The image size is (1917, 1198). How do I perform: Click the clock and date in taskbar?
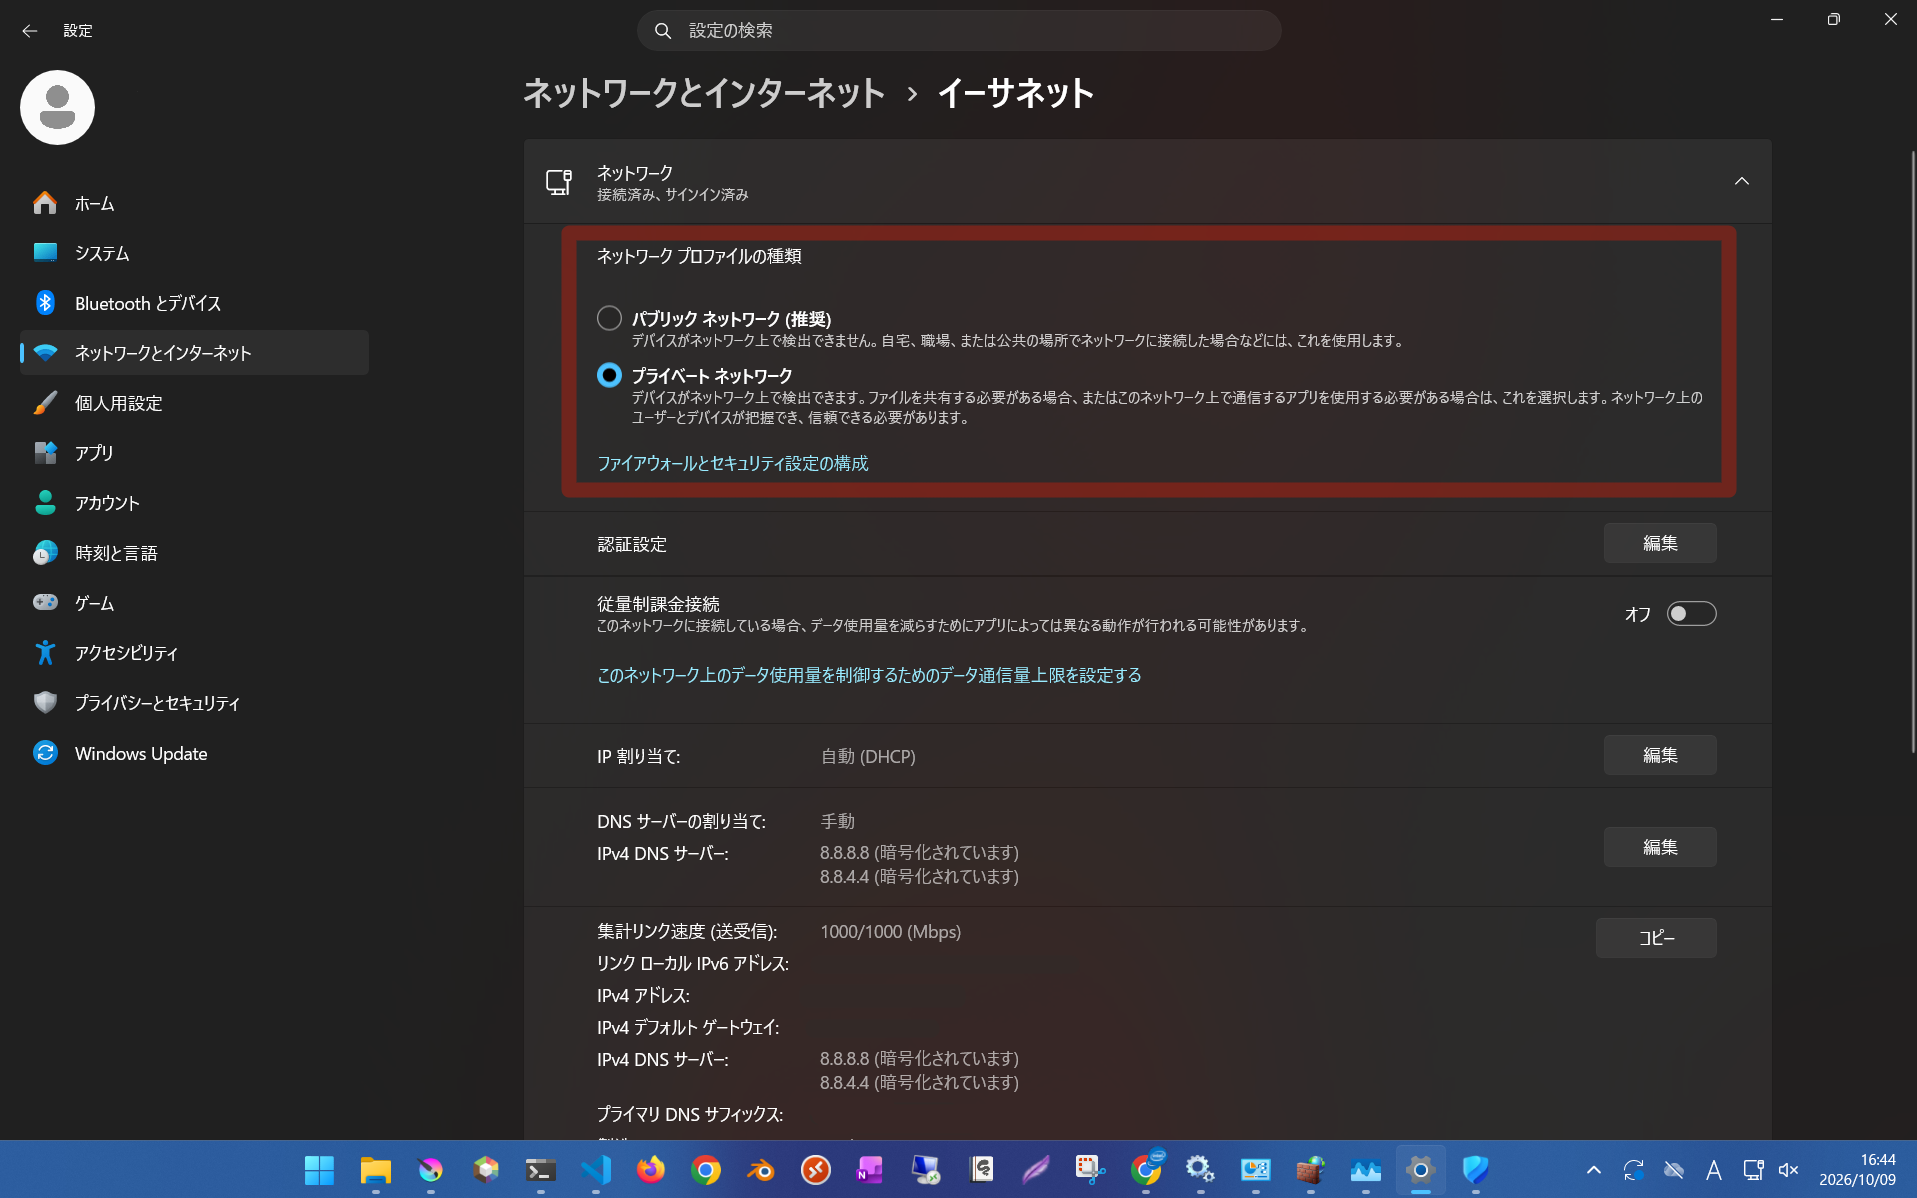[1857, 1169]
